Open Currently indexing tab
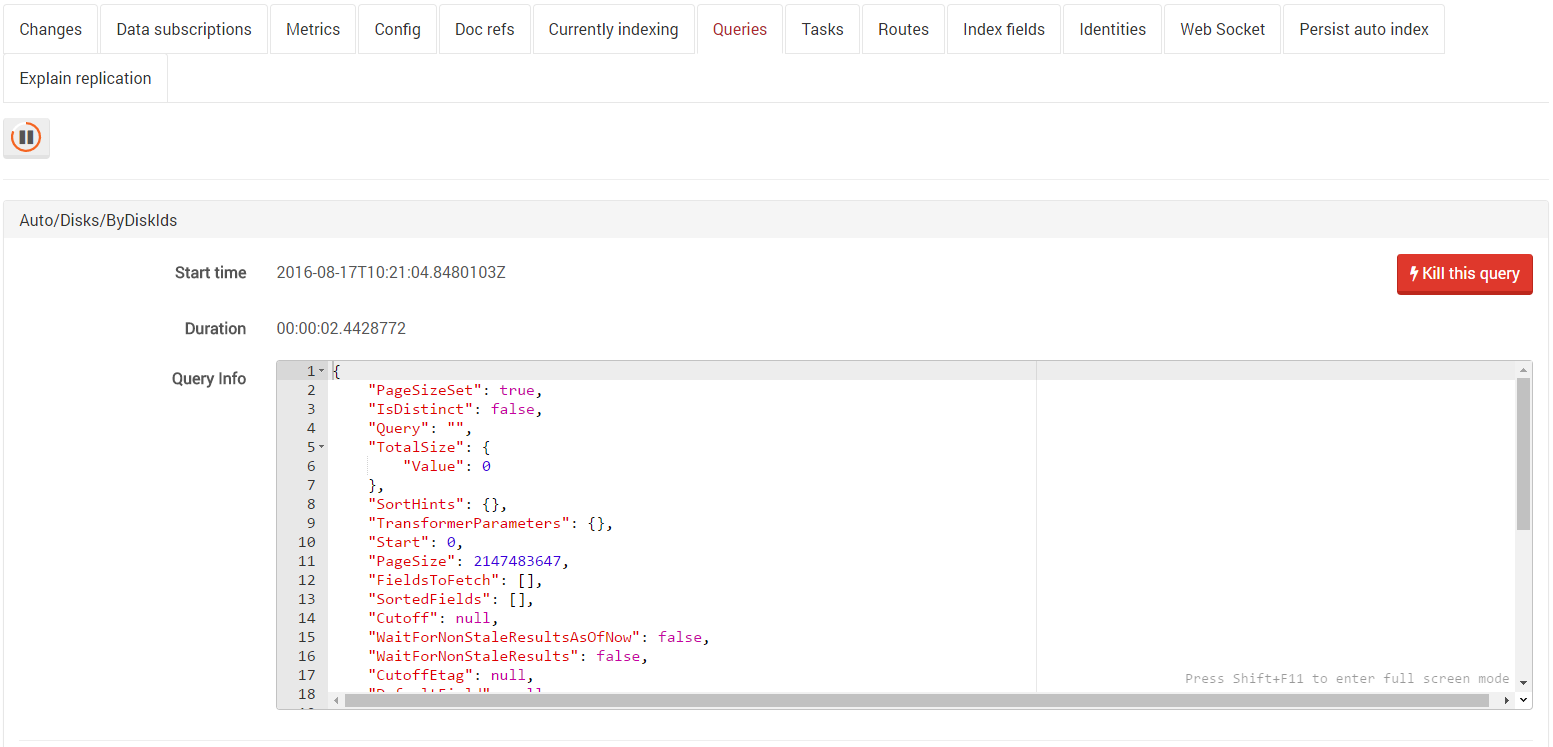 point(613,29)
